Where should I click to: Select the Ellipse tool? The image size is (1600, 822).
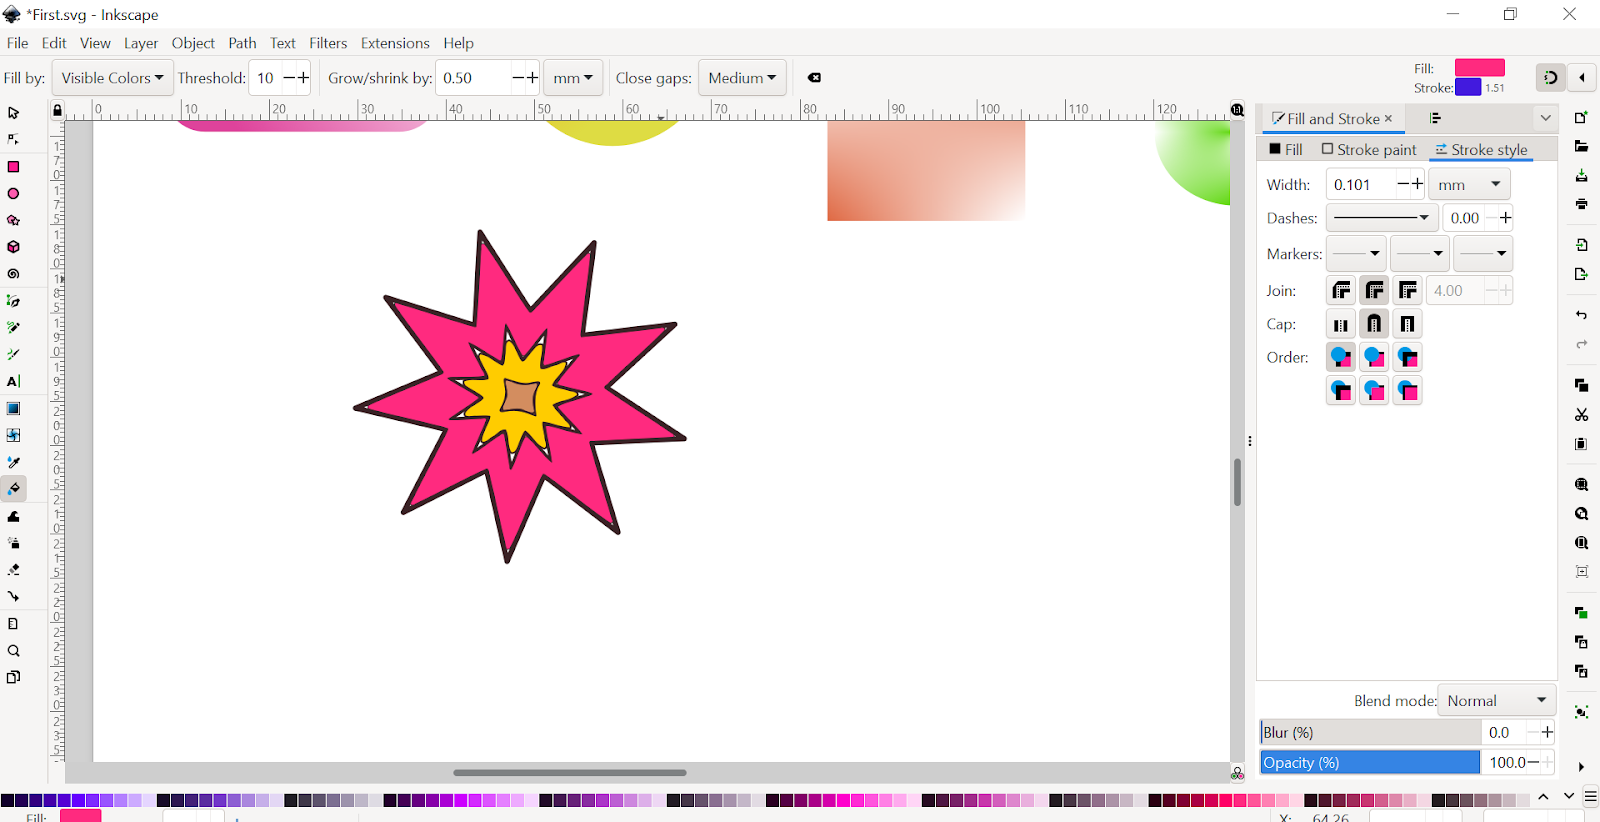[13, 194]
